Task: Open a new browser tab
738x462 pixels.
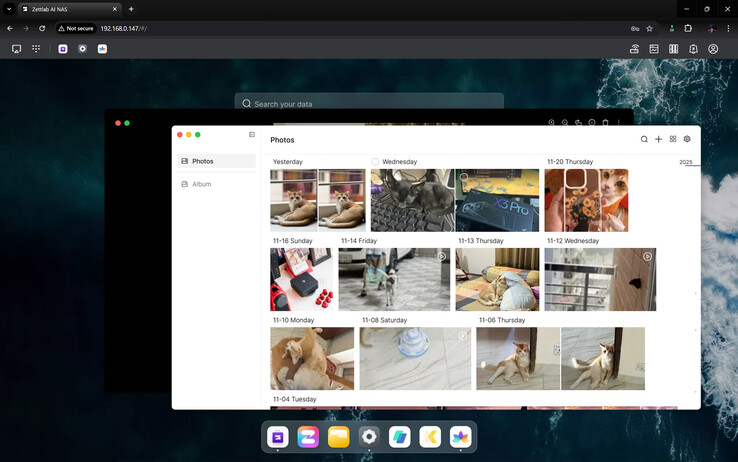Action: pos(131,9)
